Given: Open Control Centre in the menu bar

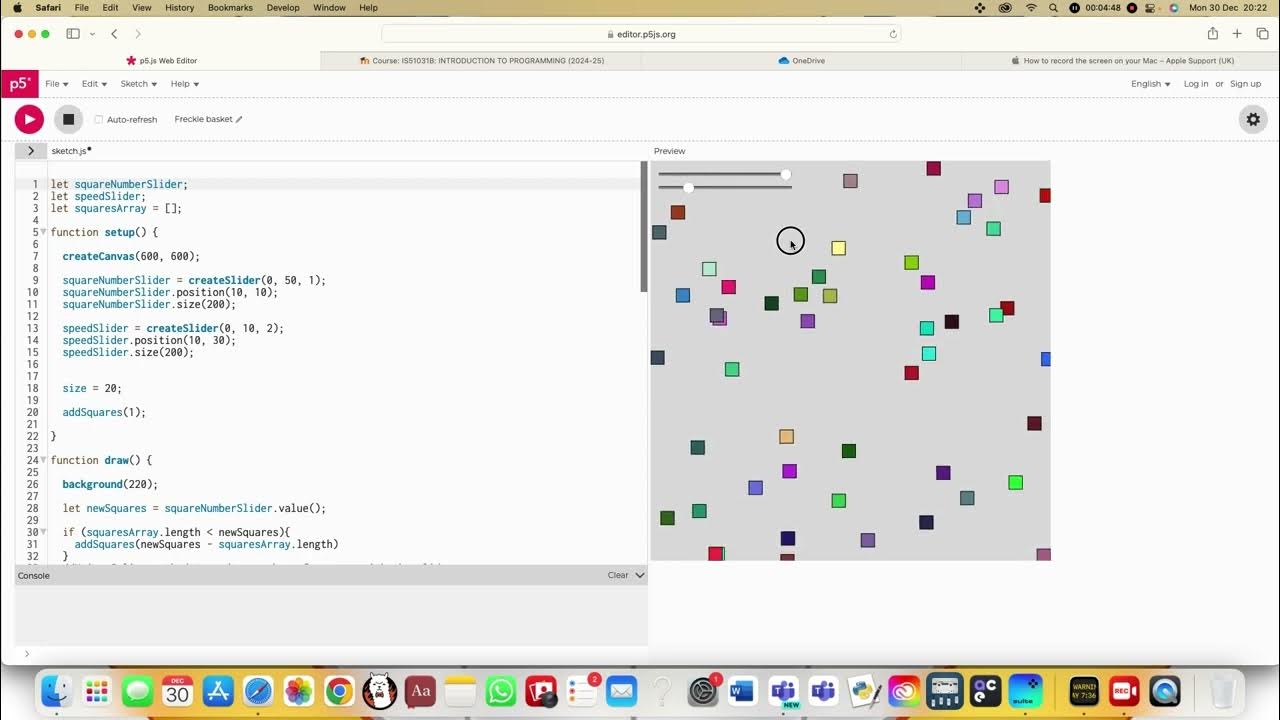Looking at the screenshot, I should [1152, 7].
